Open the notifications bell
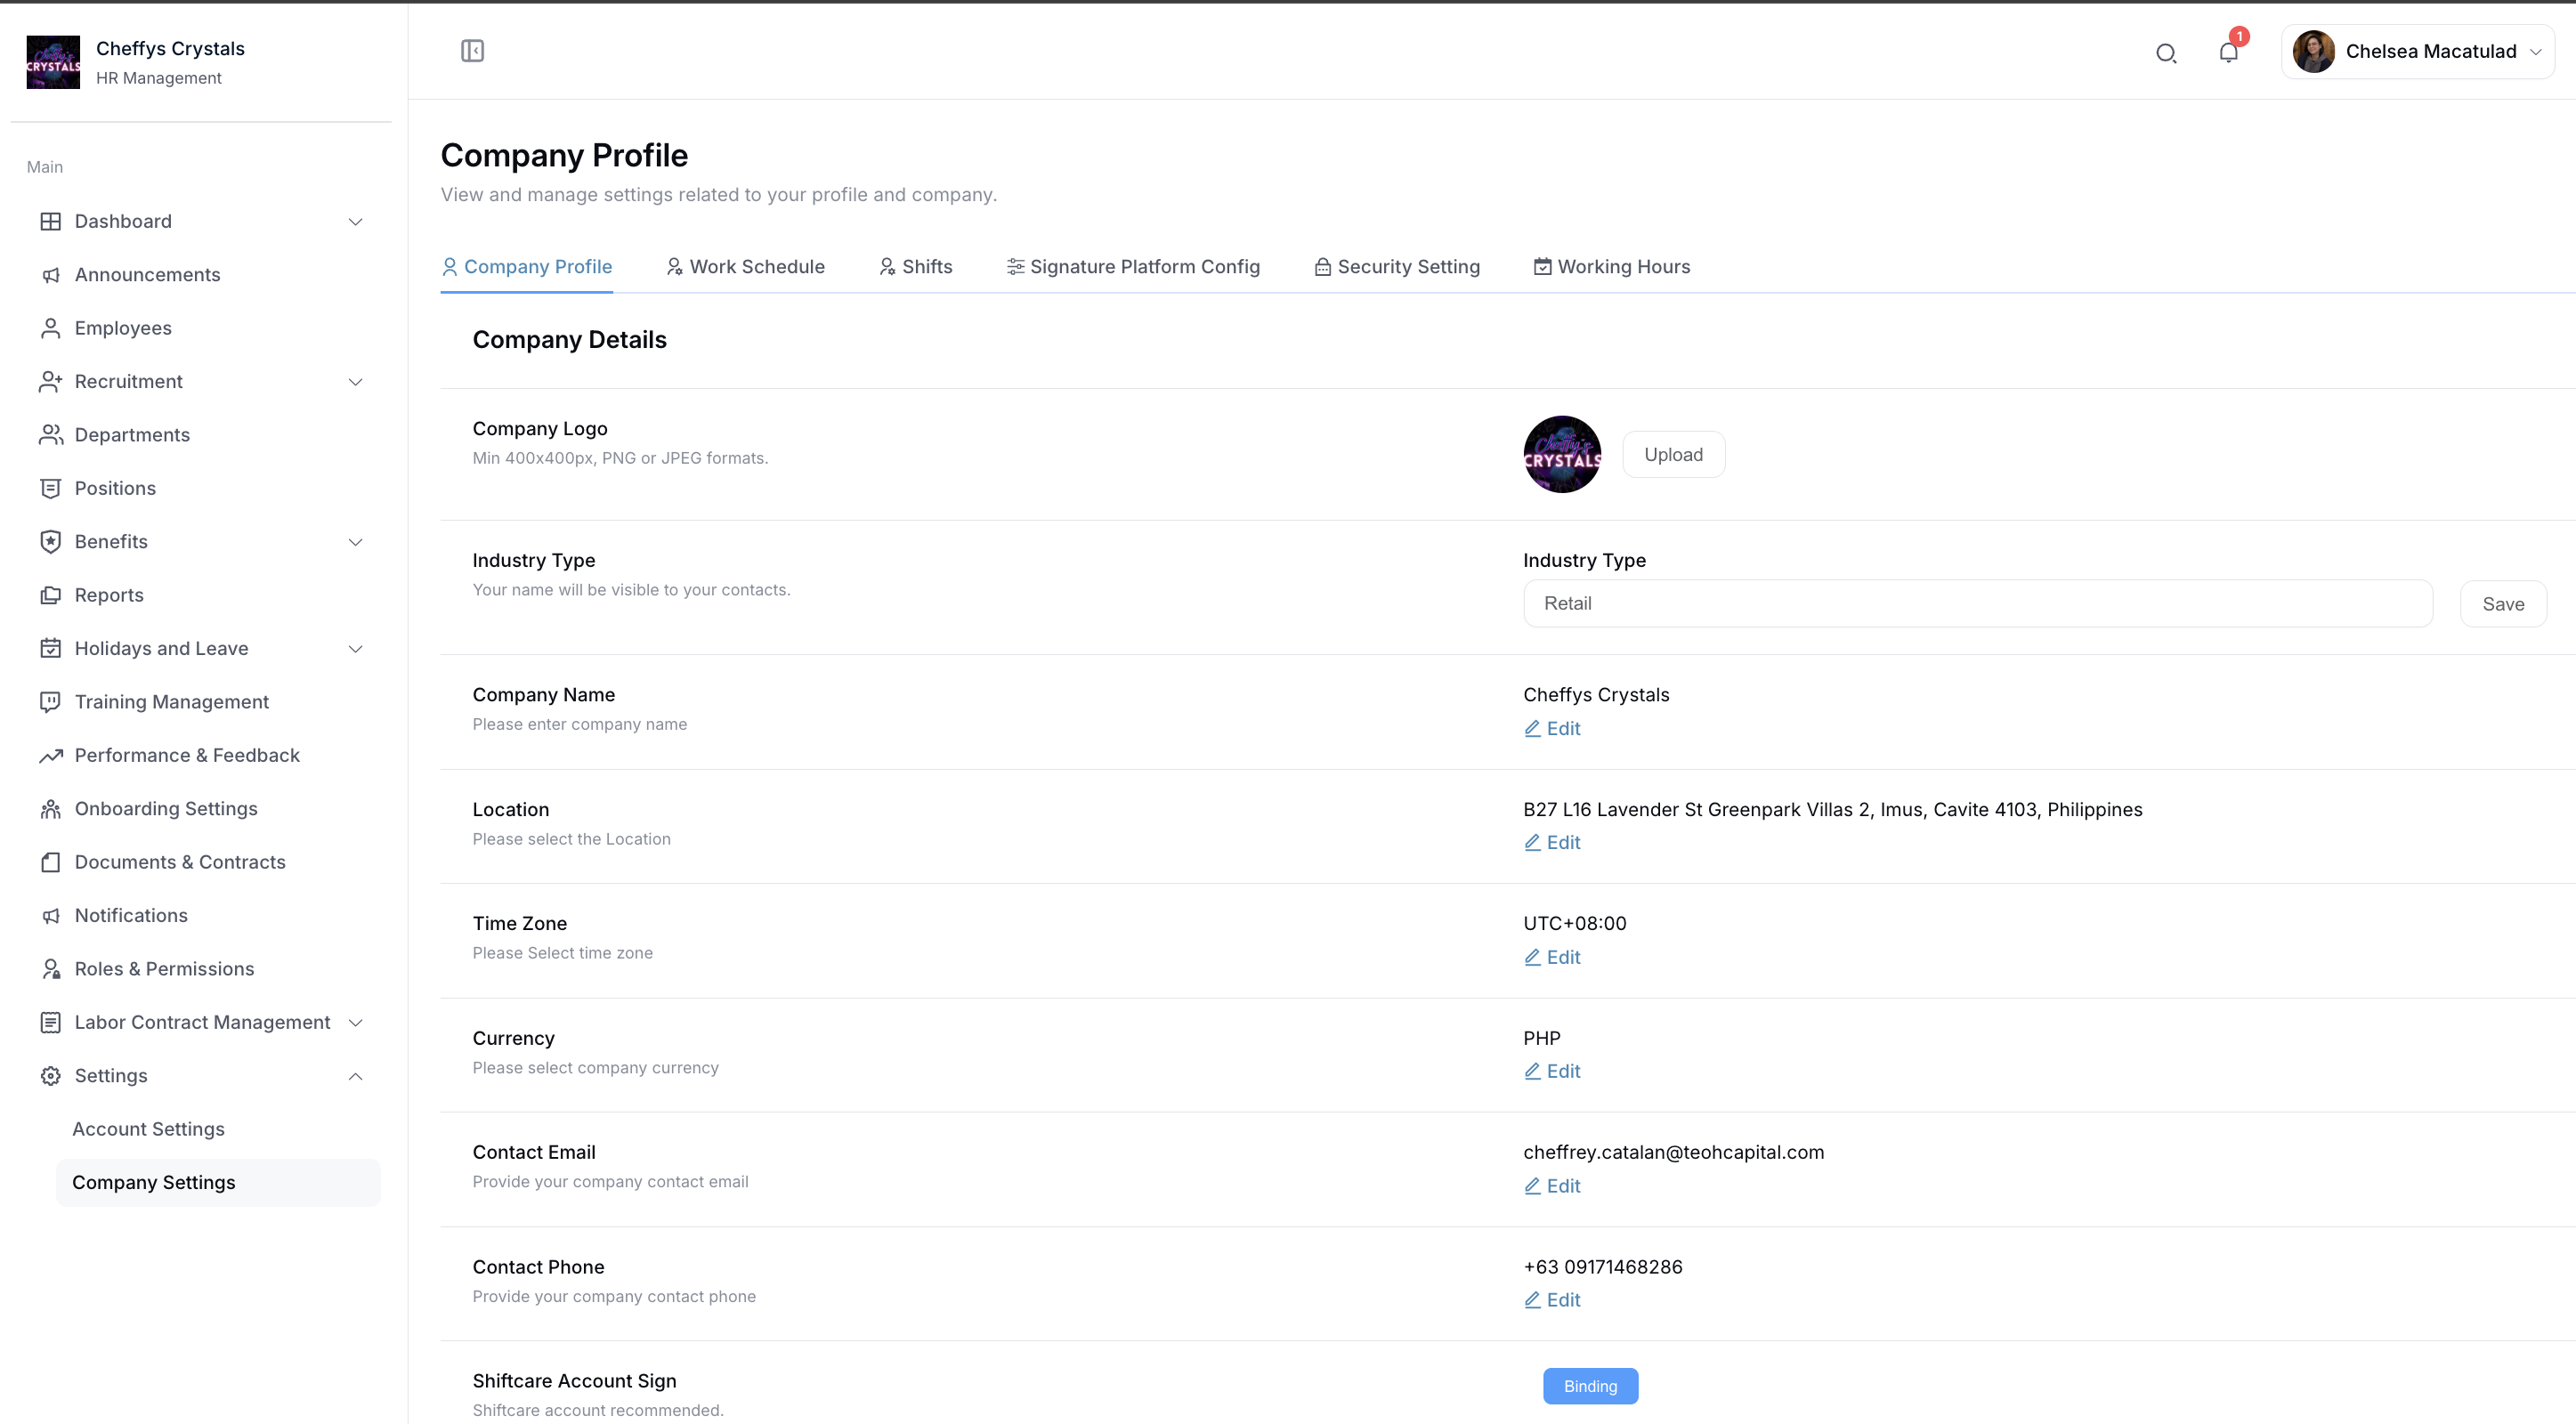This screenshot has height=1424, width=2576. (2228, 53)
